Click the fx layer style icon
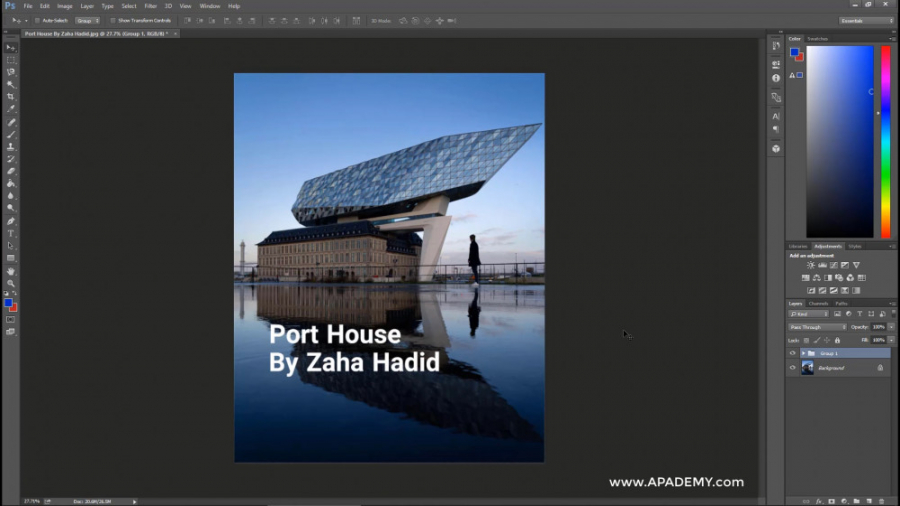Viewport: 900px width, 506px height. click(x=818, y=500)
